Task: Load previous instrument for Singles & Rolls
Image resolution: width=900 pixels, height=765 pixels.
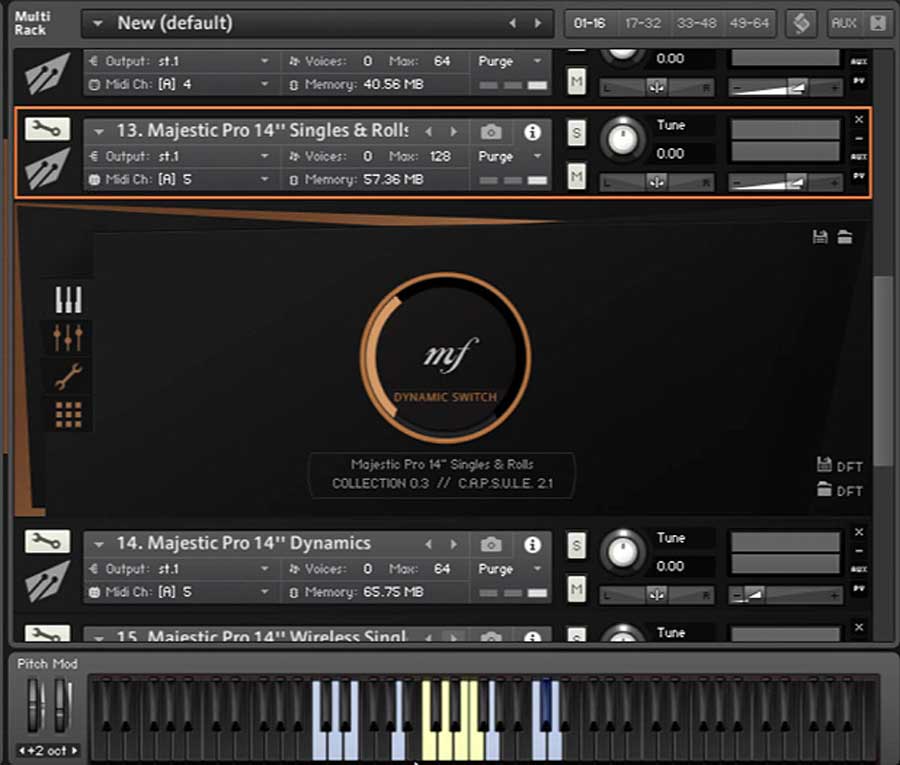Action: [429, 132]
